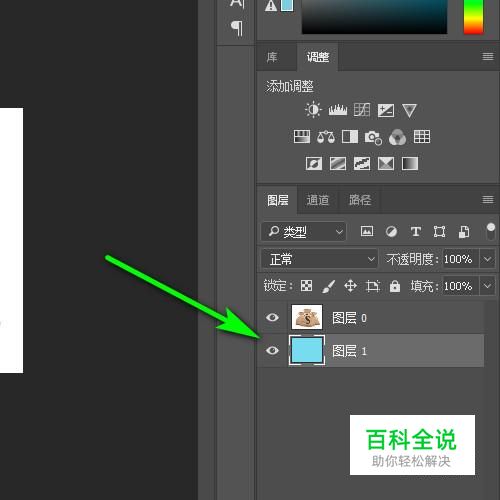The image size is (500, 500).
Task: Filter layers by type layers icon
Action: pos(416,231)
